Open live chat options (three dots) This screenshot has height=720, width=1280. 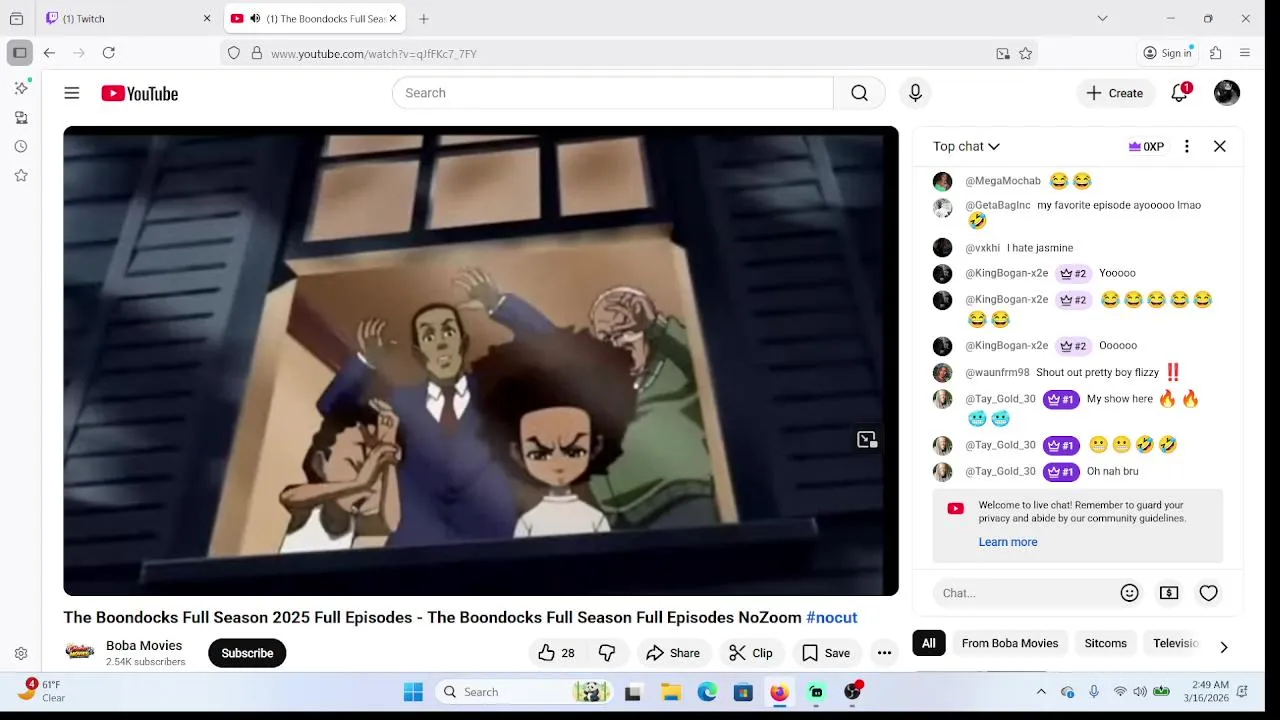pyautogui.click(x=1187, y=146)
